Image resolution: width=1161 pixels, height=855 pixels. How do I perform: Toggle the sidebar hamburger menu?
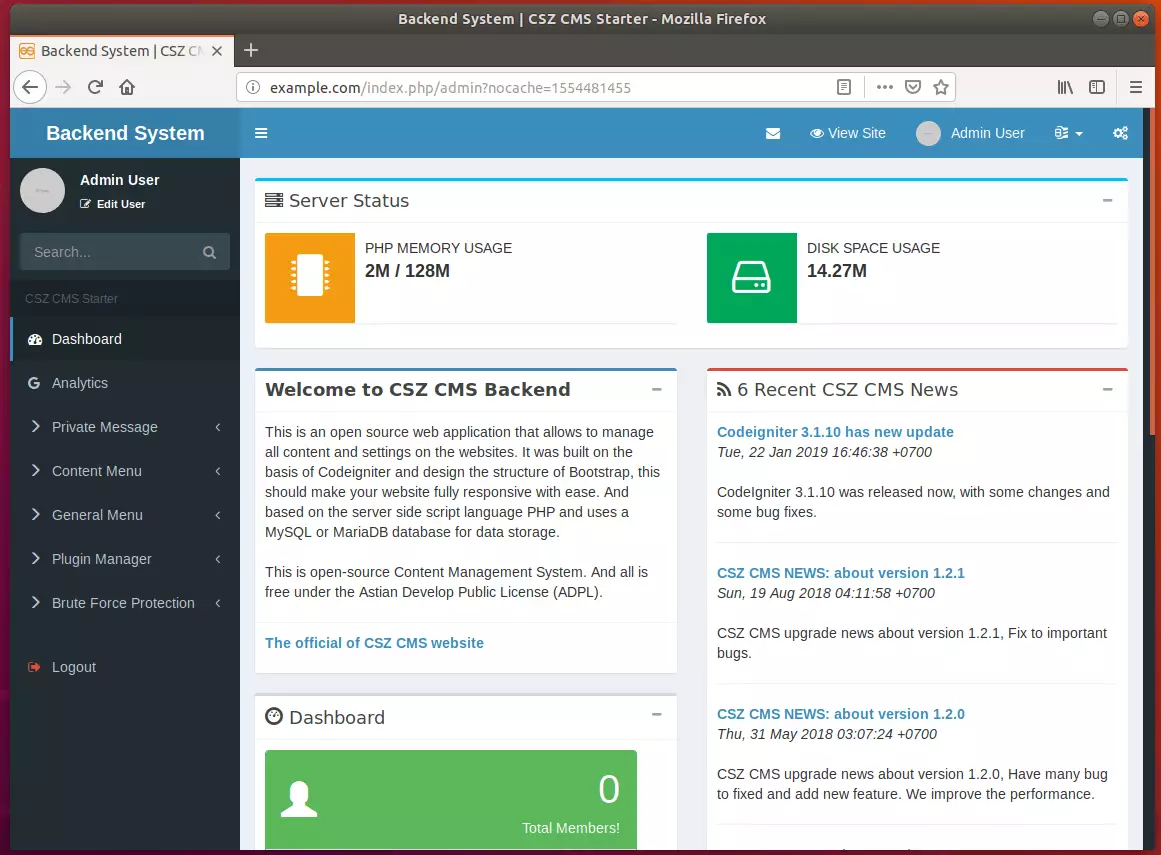261,133
